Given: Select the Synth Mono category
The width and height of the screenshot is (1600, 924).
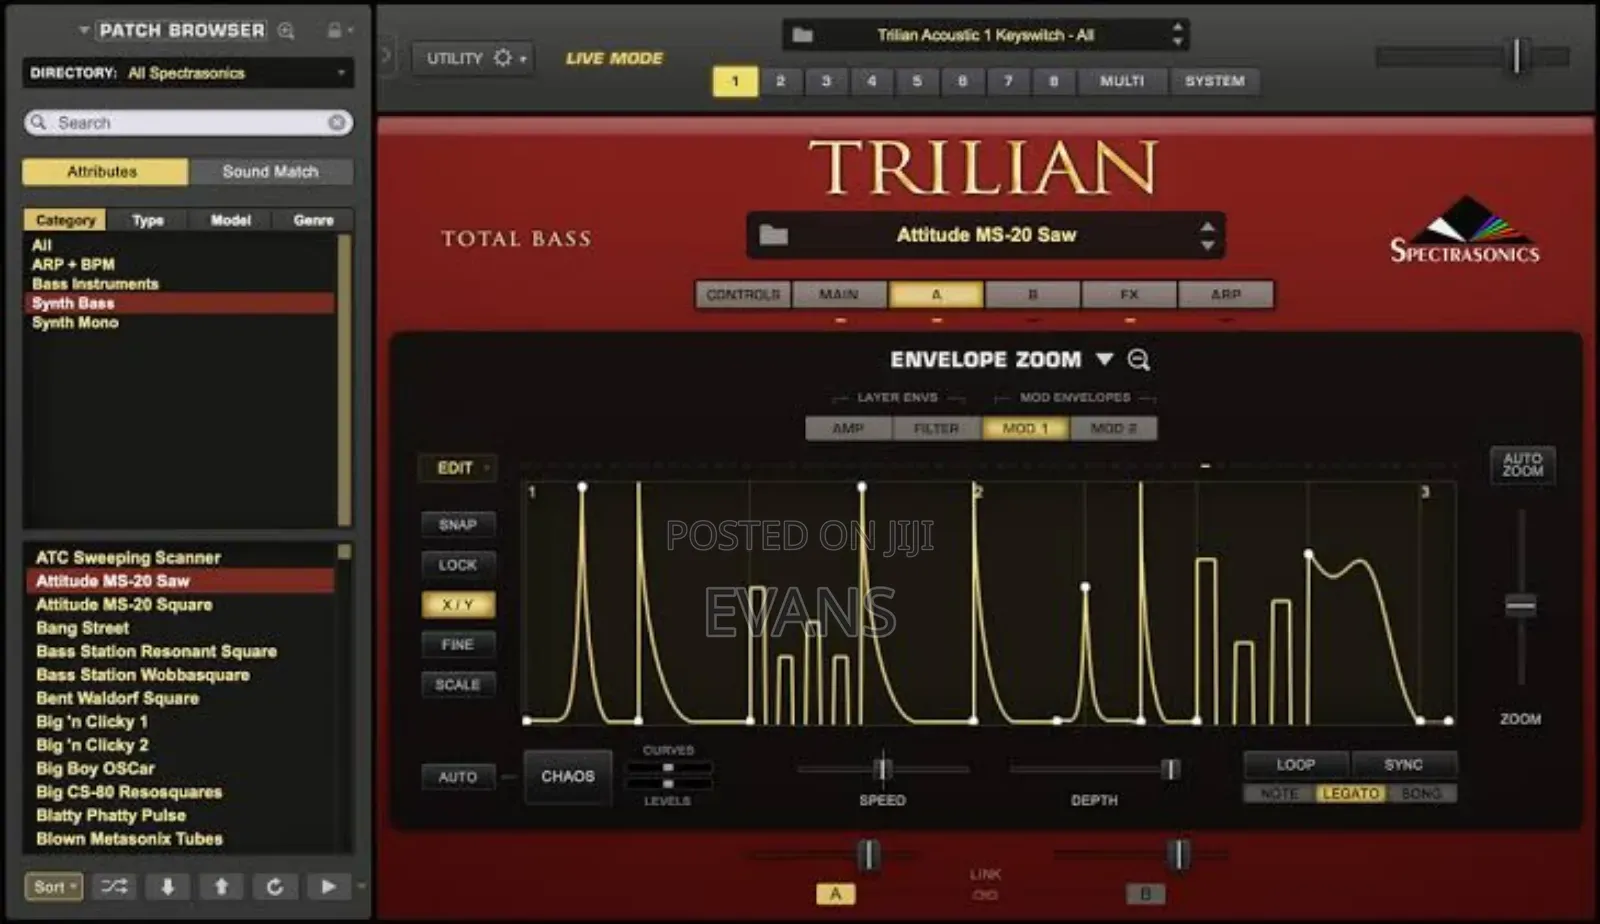Looking at the screenshot, I should coord(75,322).
